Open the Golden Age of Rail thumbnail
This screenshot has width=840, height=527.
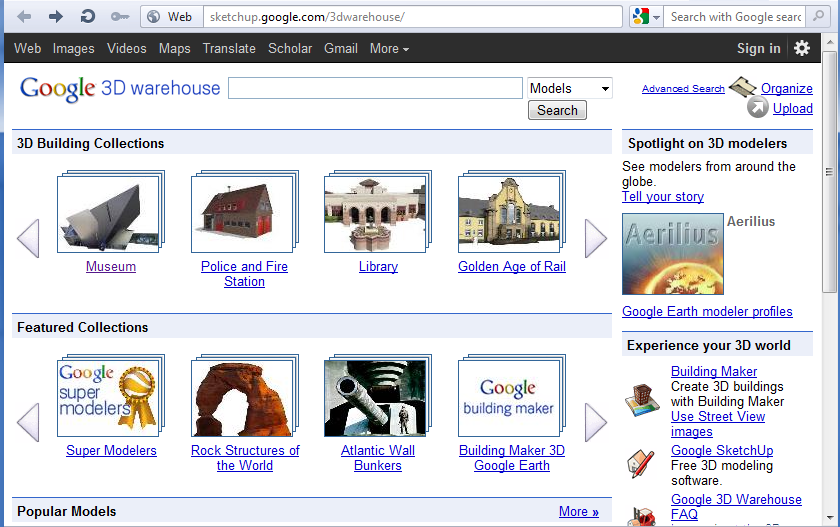pyautogui.click(x=512, y=212)
